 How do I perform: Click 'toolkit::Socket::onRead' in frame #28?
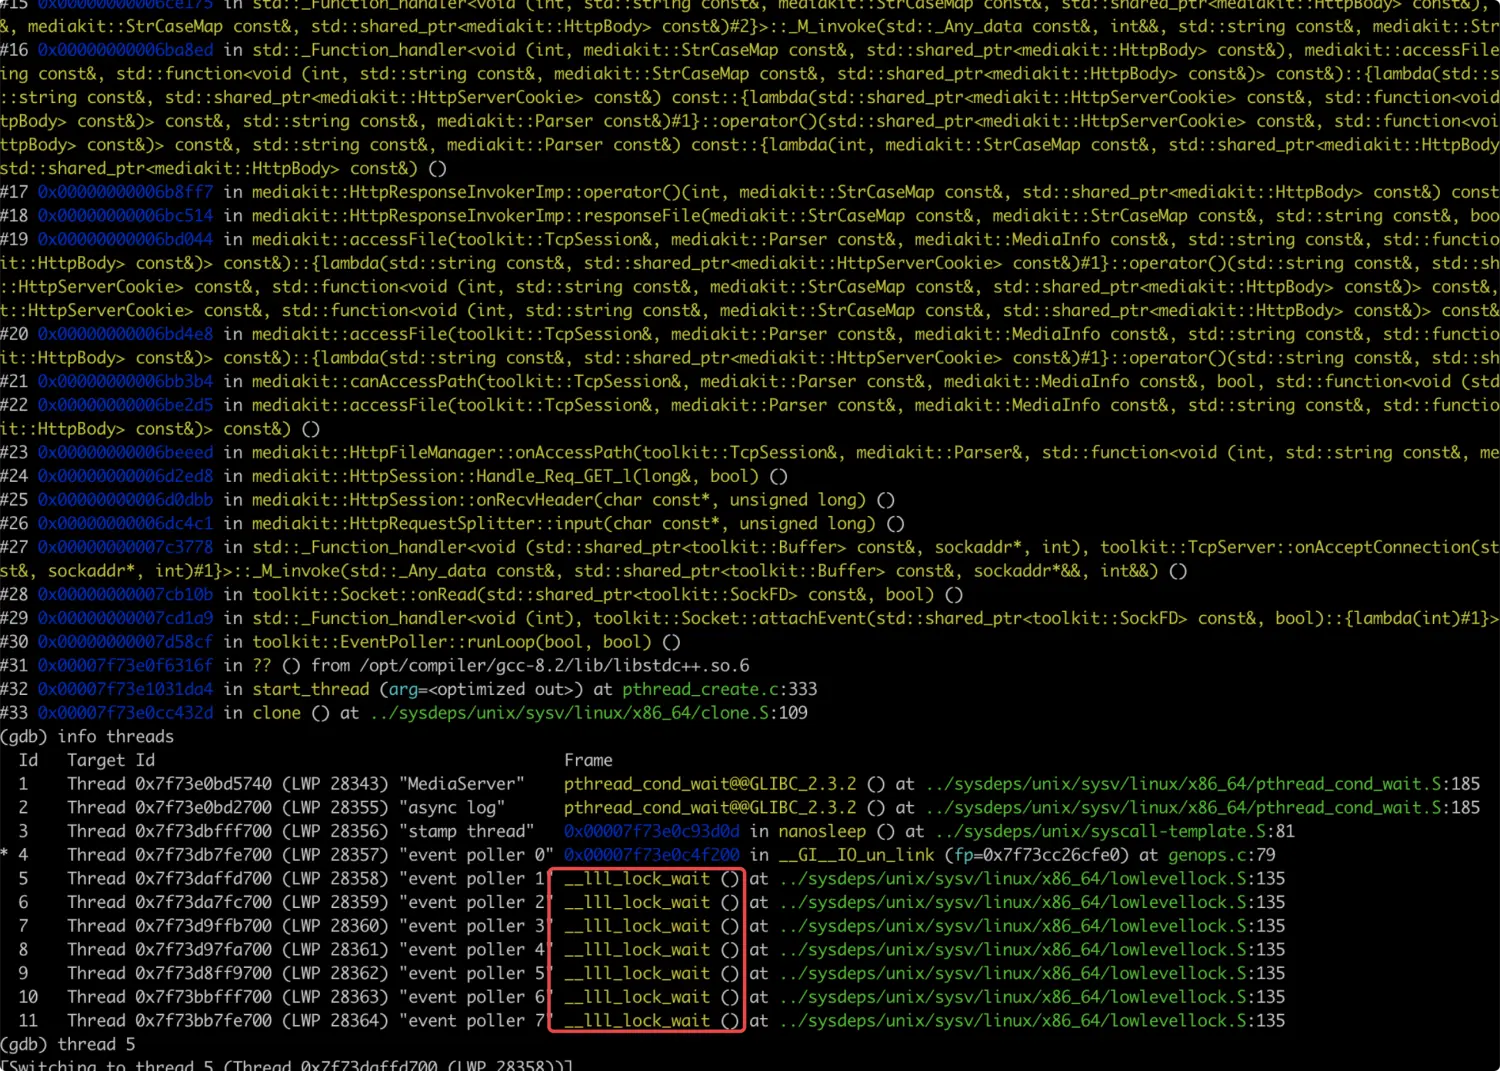pos(364,594)
